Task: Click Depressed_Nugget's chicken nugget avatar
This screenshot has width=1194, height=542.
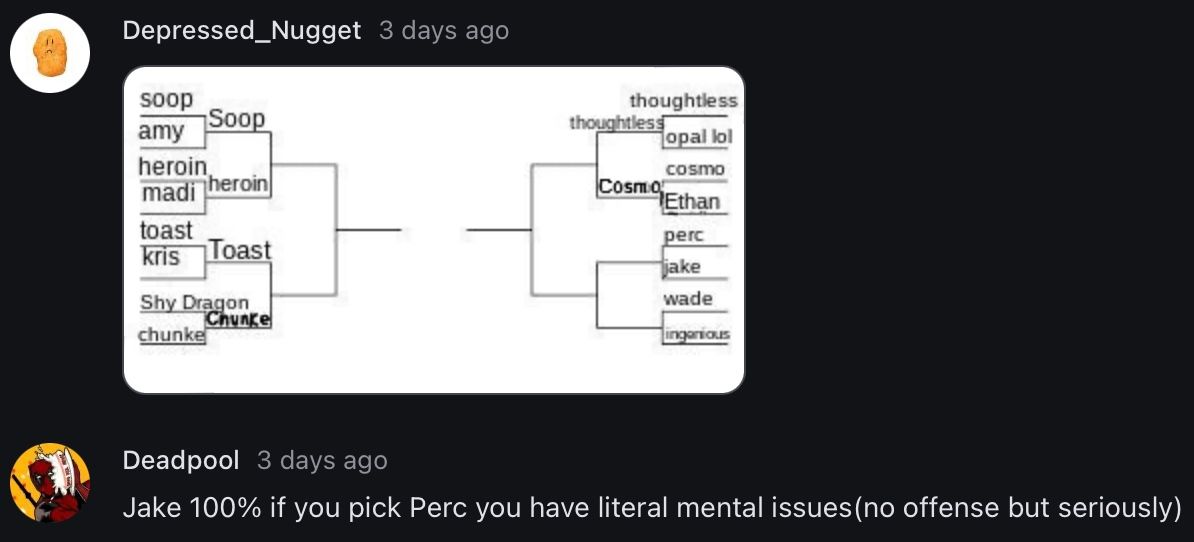Action: coord(50,53)
